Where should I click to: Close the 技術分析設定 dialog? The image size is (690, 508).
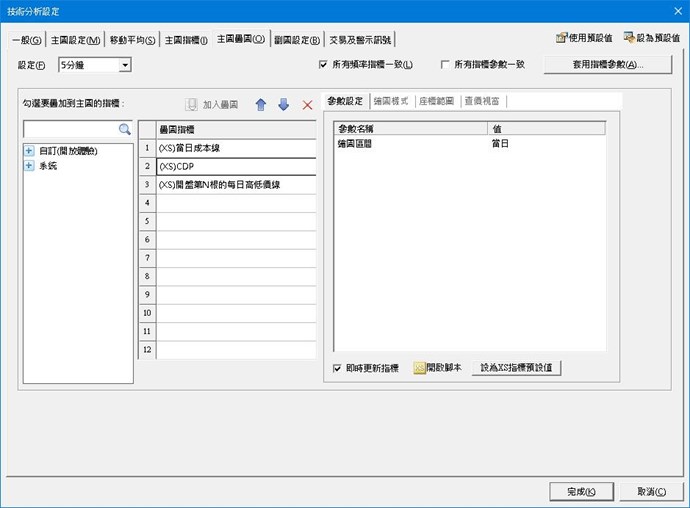678,11
